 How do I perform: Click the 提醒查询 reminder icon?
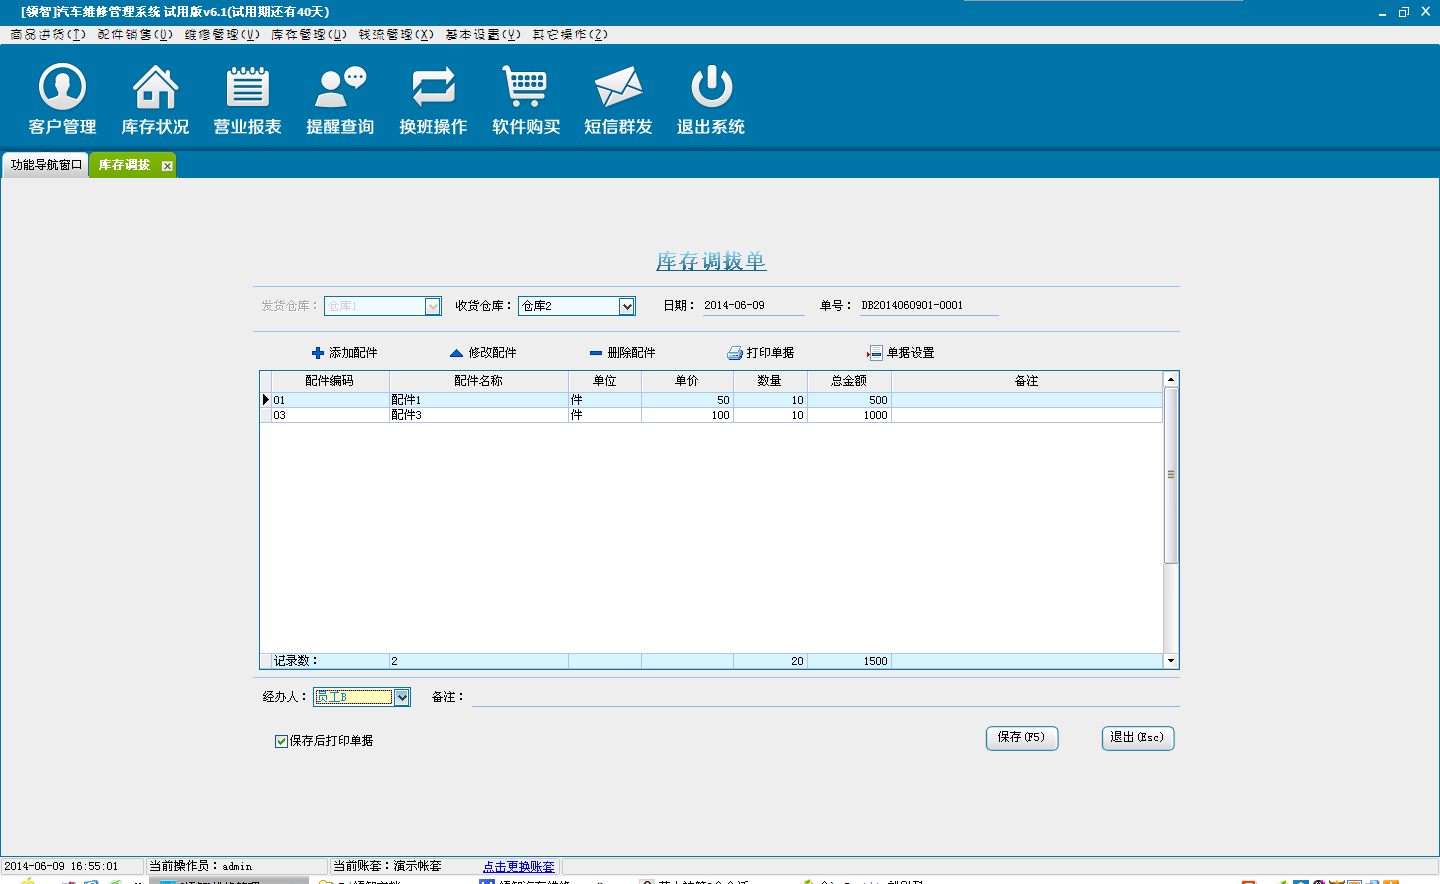tap(340, 88)
